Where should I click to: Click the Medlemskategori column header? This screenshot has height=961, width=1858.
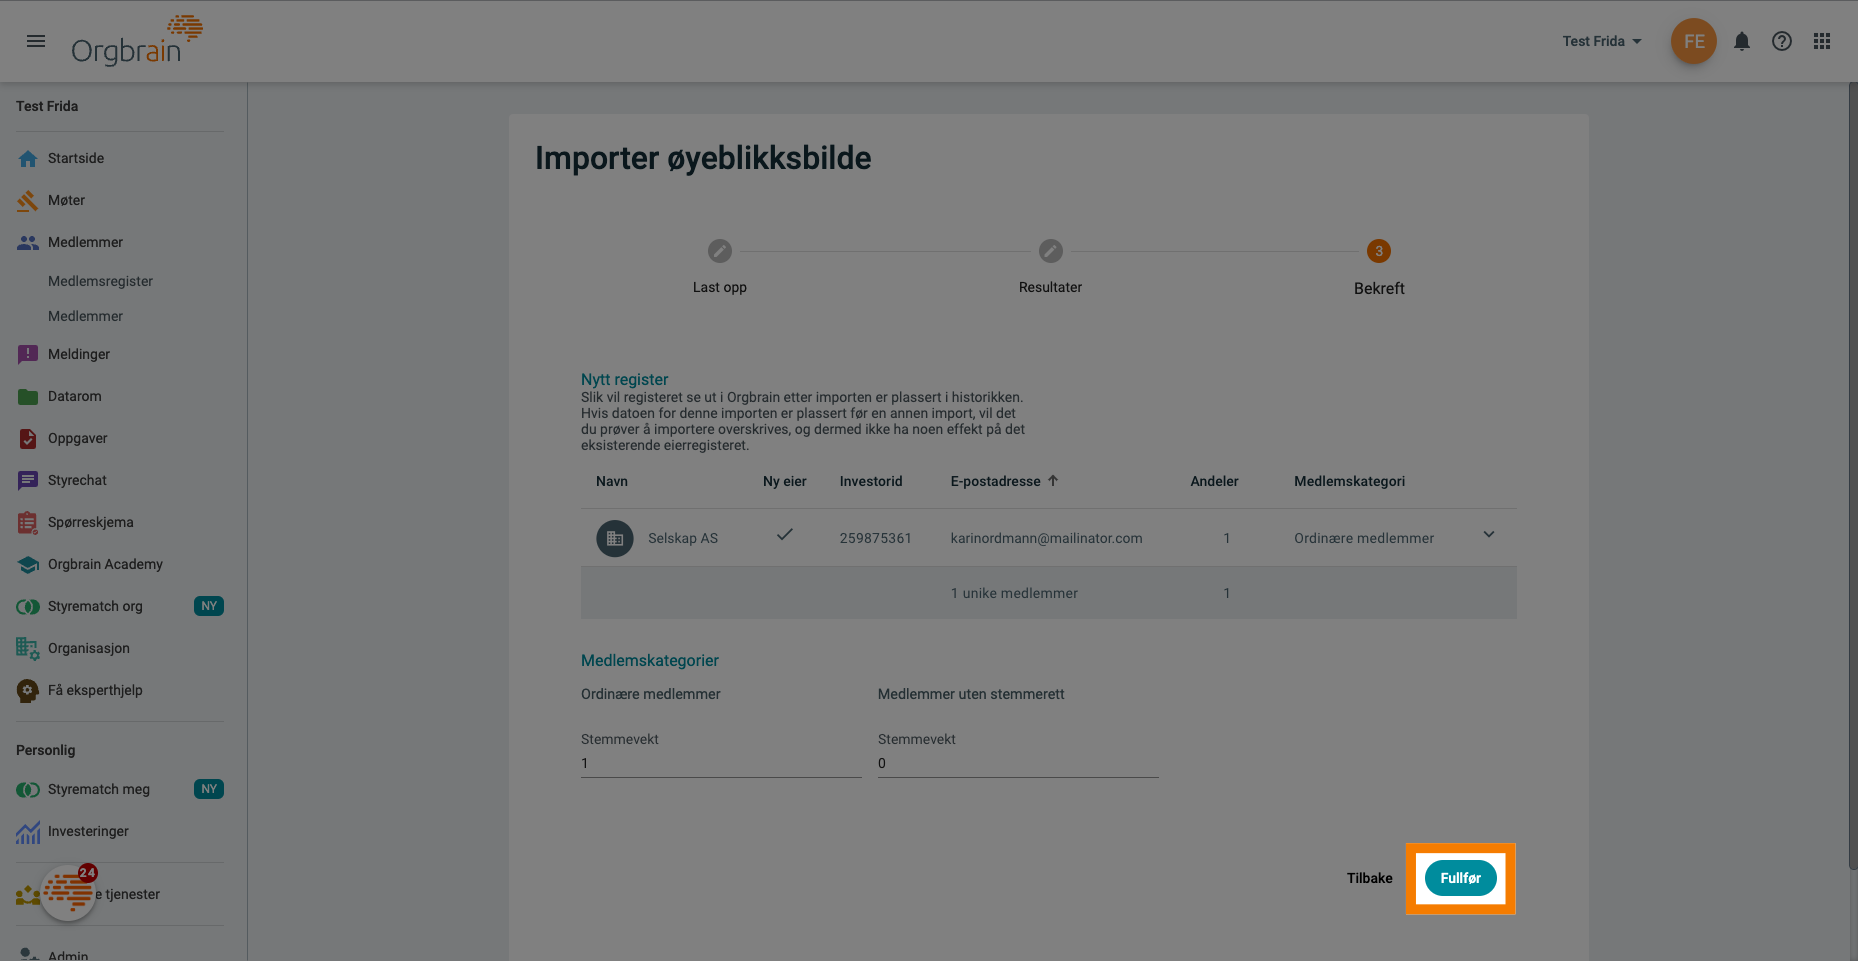tap(1349, 481)
